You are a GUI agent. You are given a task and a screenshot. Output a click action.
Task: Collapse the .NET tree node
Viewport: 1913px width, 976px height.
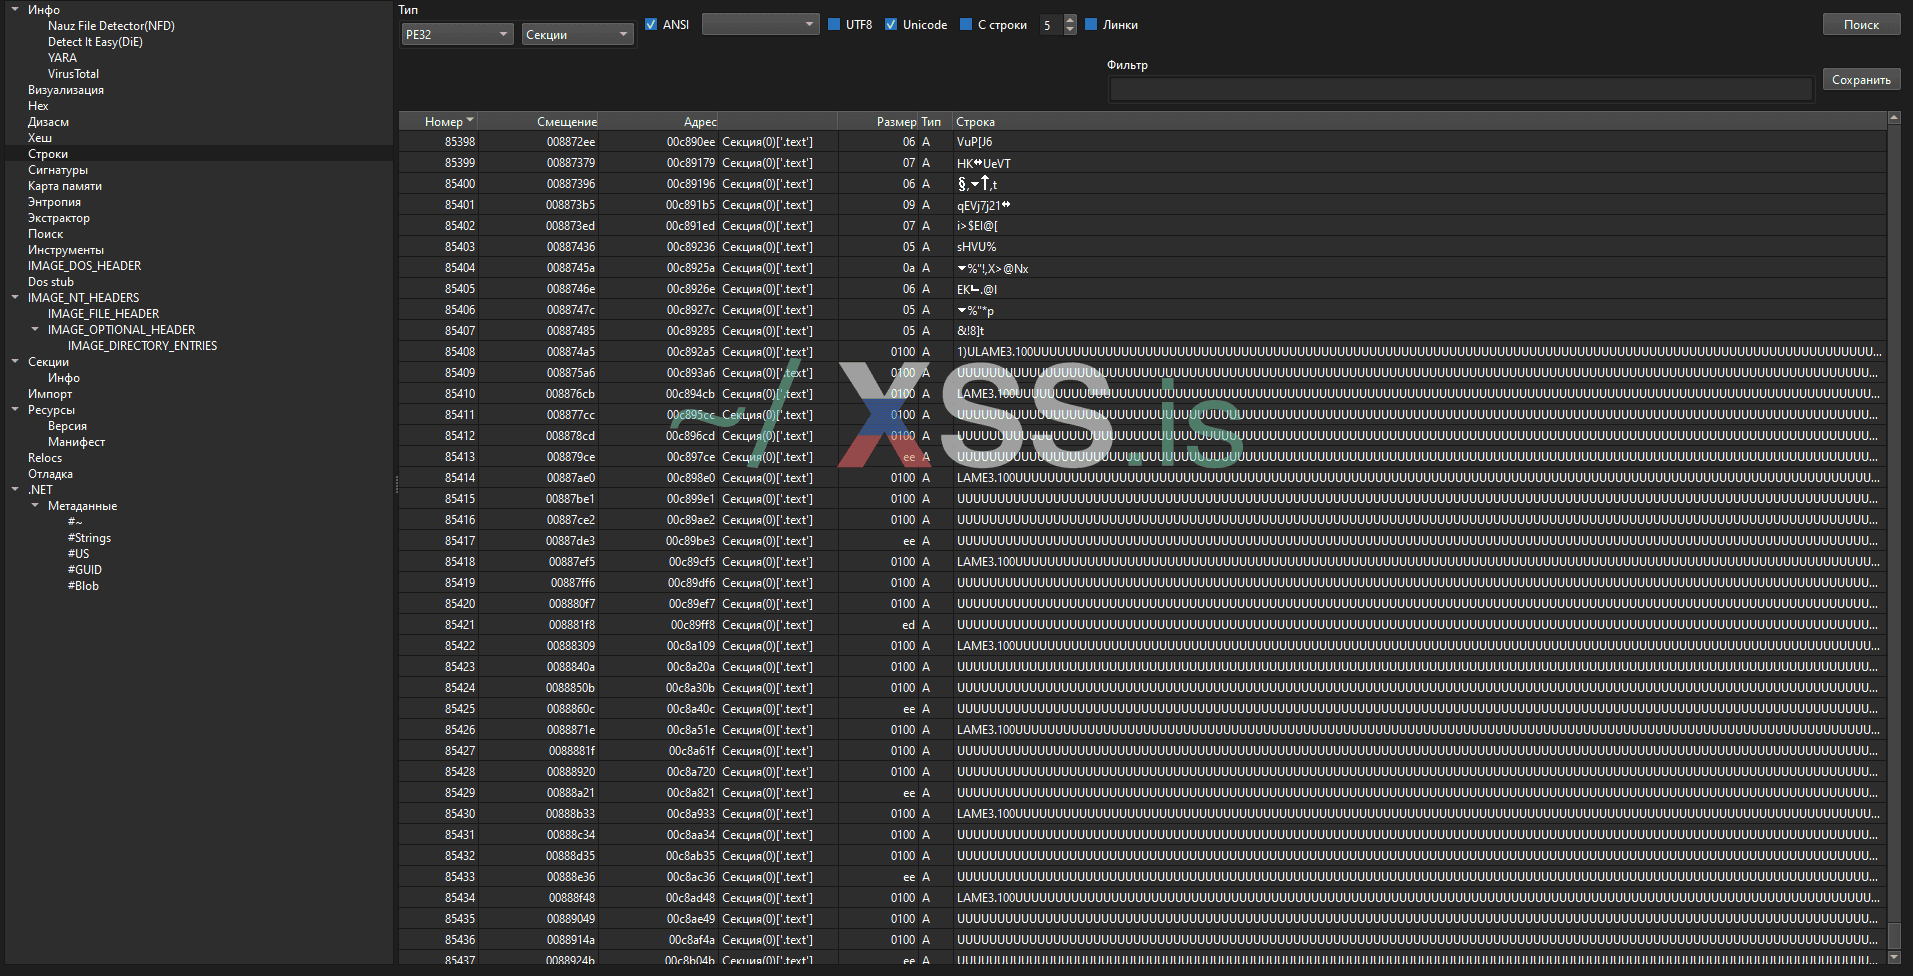click(15, 490)
